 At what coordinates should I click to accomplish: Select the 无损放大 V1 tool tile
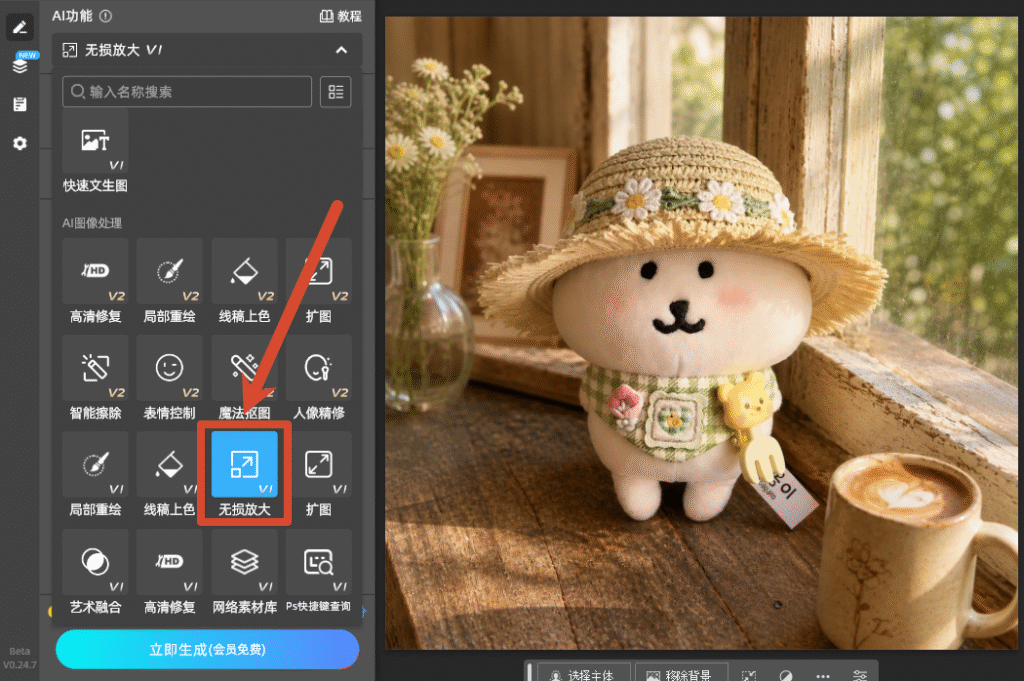tap(244, 474)
